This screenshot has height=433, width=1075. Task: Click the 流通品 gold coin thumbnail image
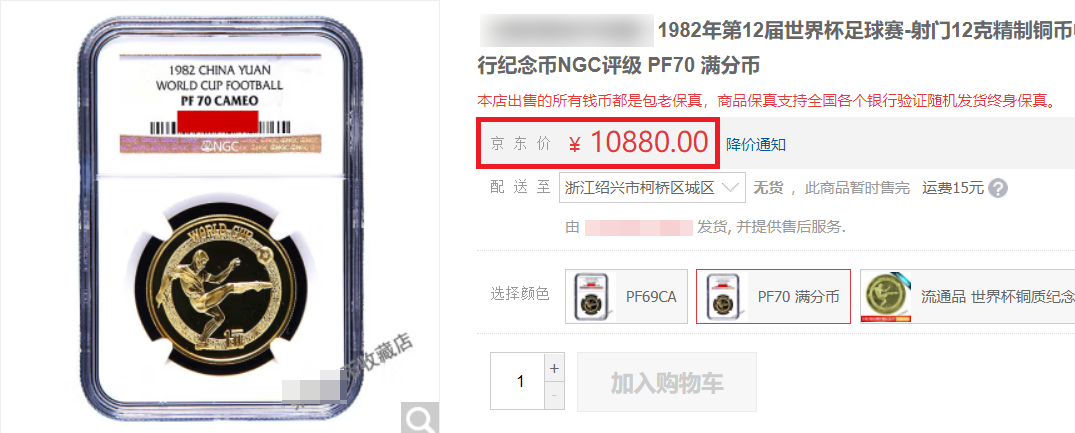click(888, 297)
